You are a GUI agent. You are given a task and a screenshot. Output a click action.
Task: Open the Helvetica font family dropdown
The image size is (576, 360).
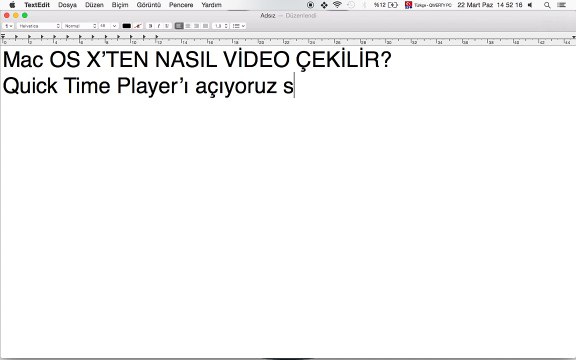39,26
